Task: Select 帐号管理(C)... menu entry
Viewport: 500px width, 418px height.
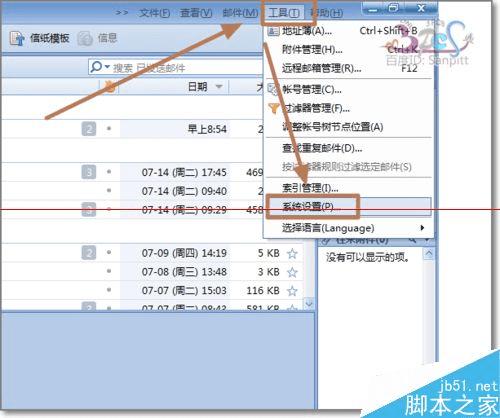Action: [x=348, y=89]
